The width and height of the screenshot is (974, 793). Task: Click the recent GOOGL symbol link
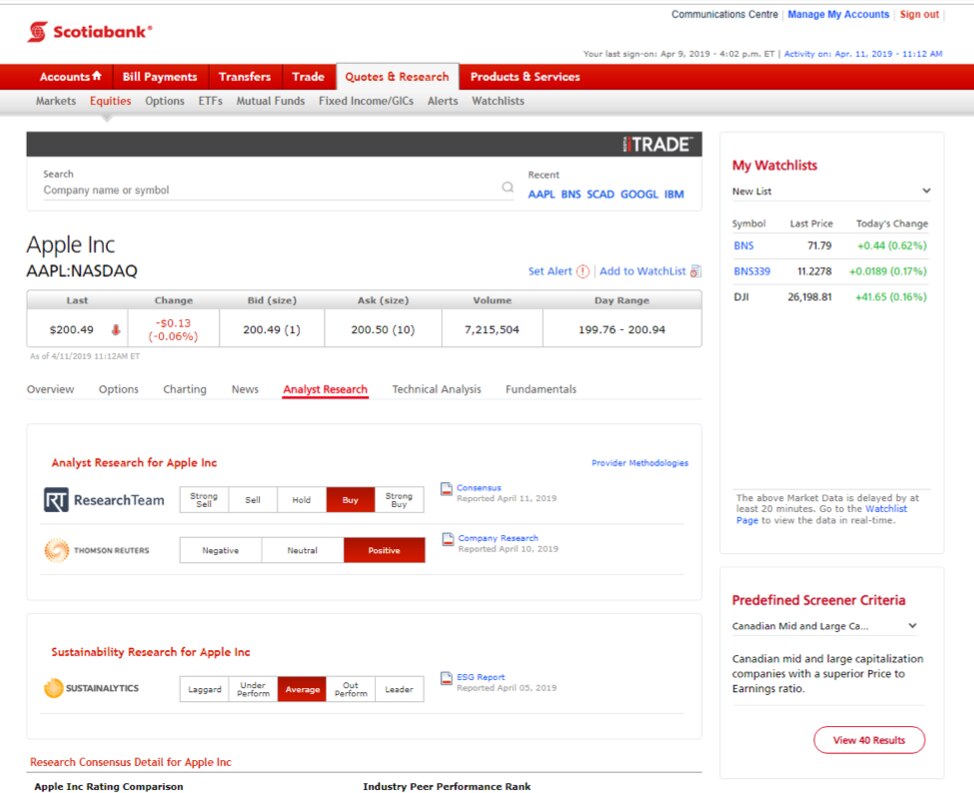pos(639,194)
